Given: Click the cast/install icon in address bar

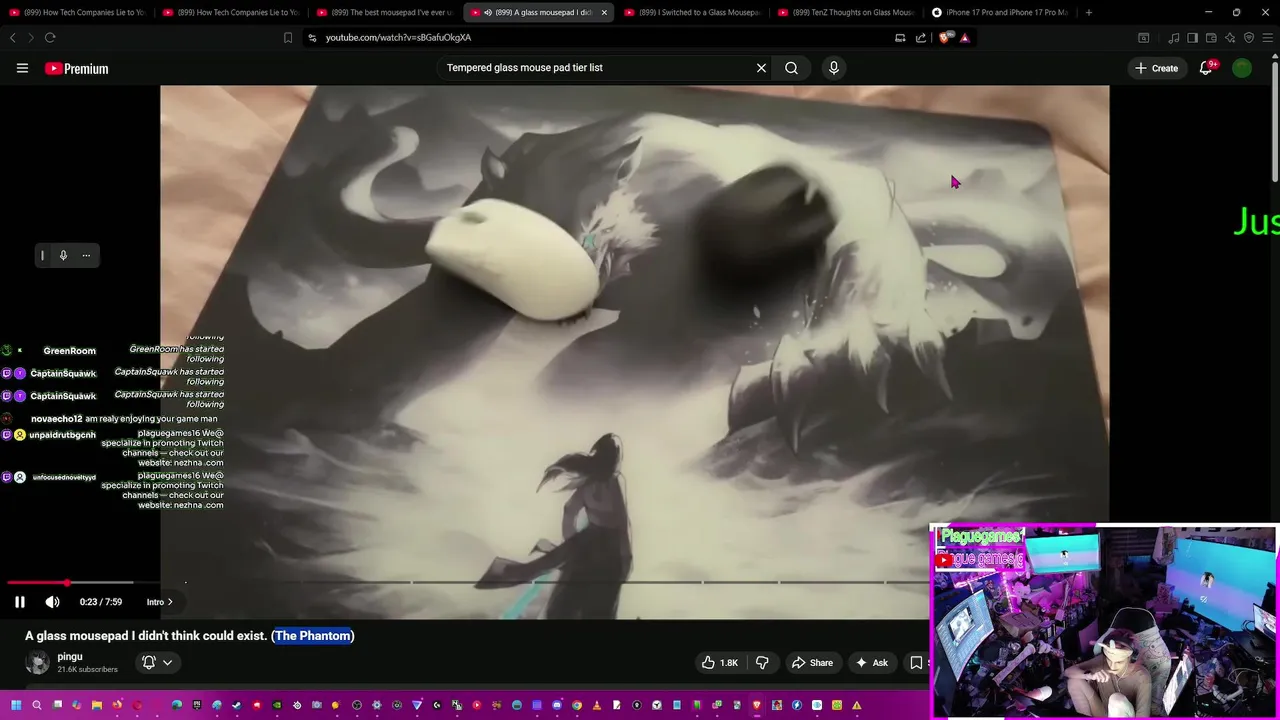Looking at the screenshot, I should (x=900, y=38).
